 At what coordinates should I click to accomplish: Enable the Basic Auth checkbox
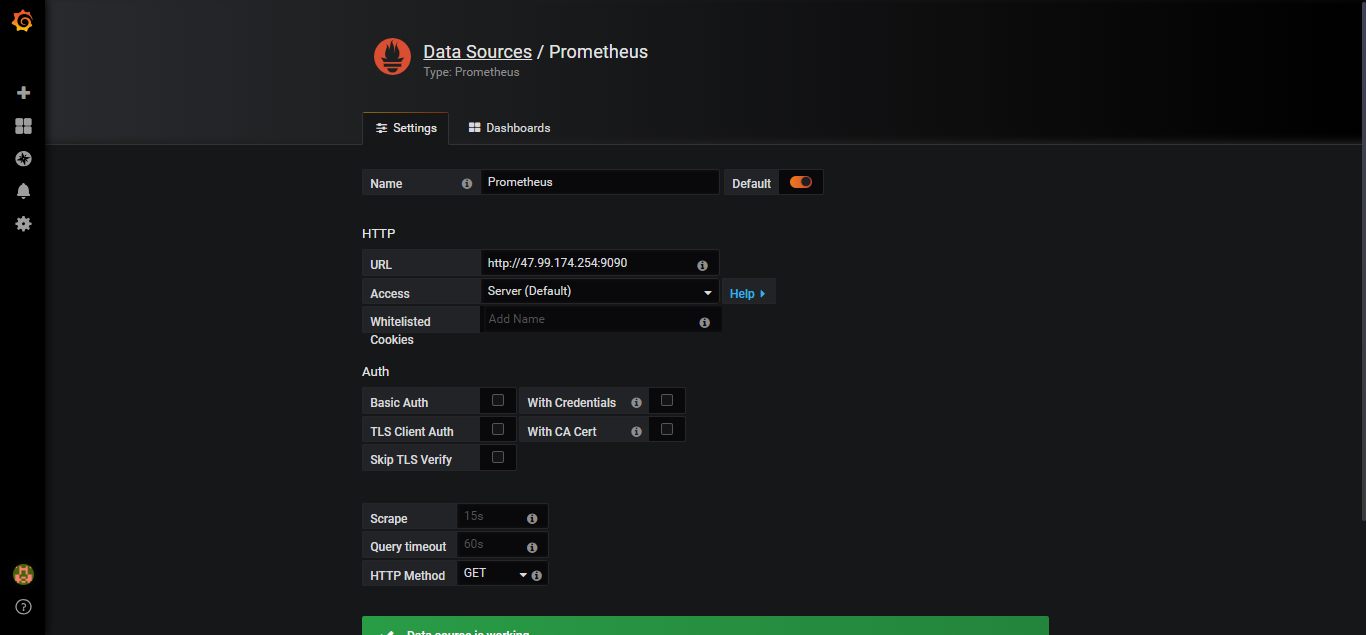coord(498,400)
